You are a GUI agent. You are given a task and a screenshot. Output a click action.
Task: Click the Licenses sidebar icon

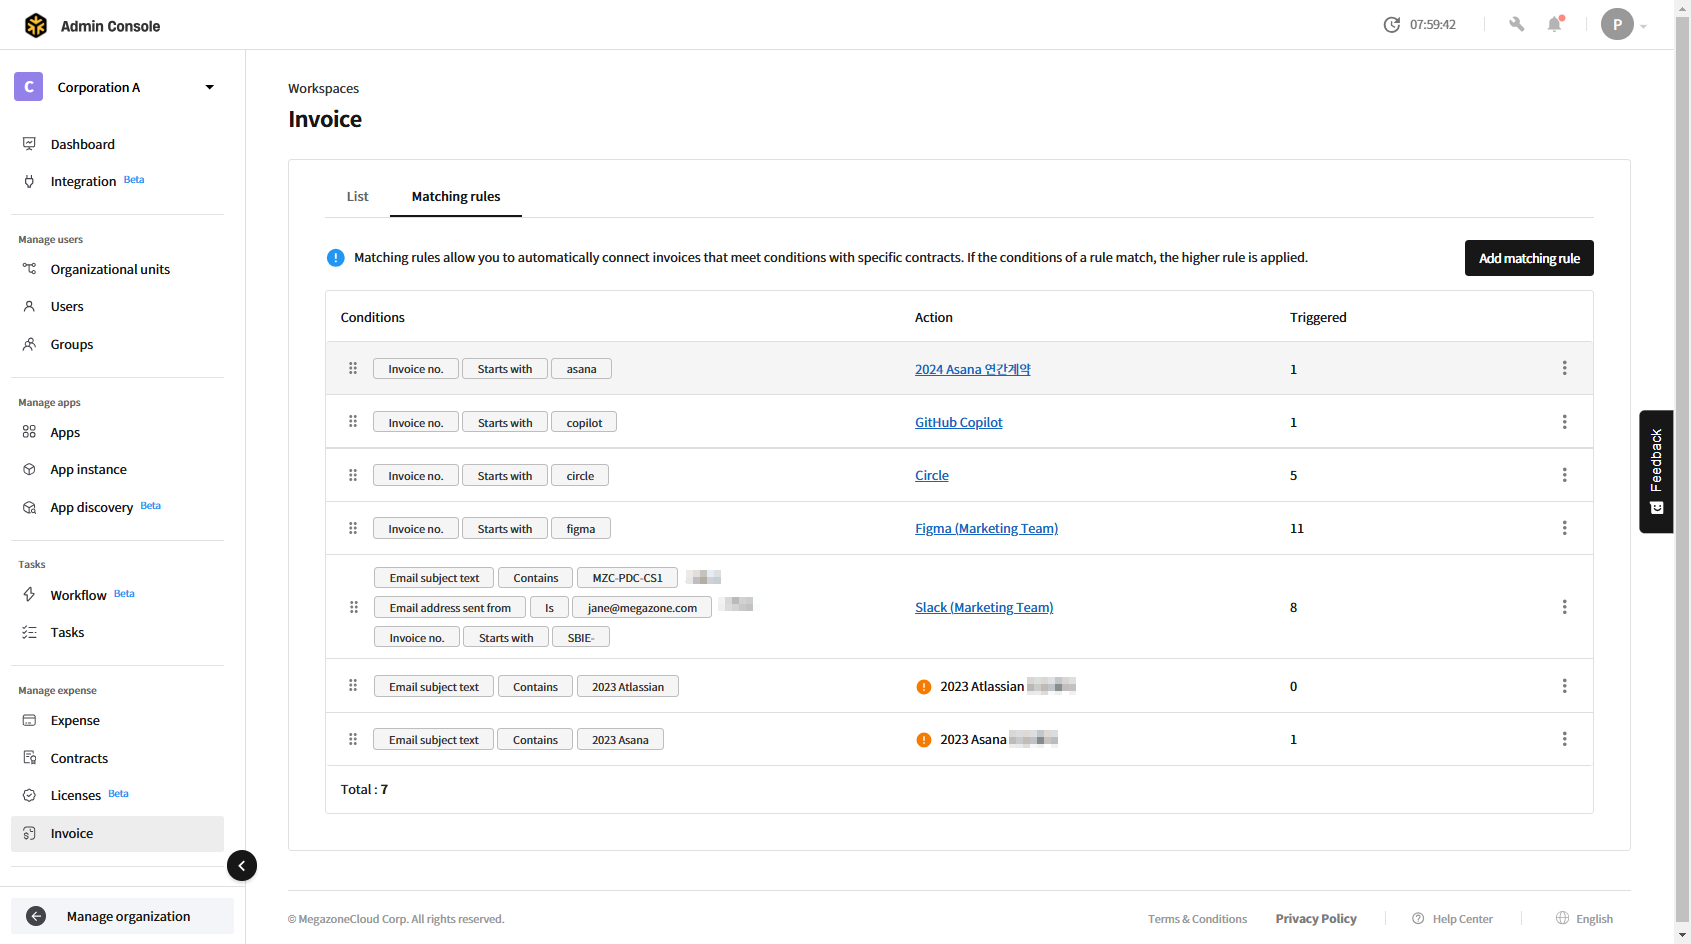point(29,795)
